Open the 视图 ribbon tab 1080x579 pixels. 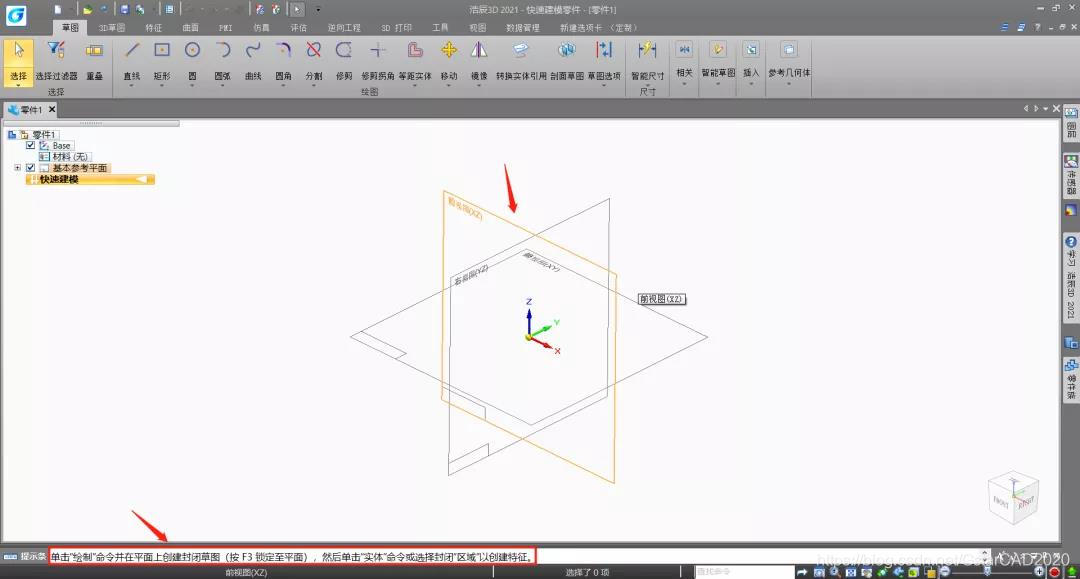[x=477, y=28]
